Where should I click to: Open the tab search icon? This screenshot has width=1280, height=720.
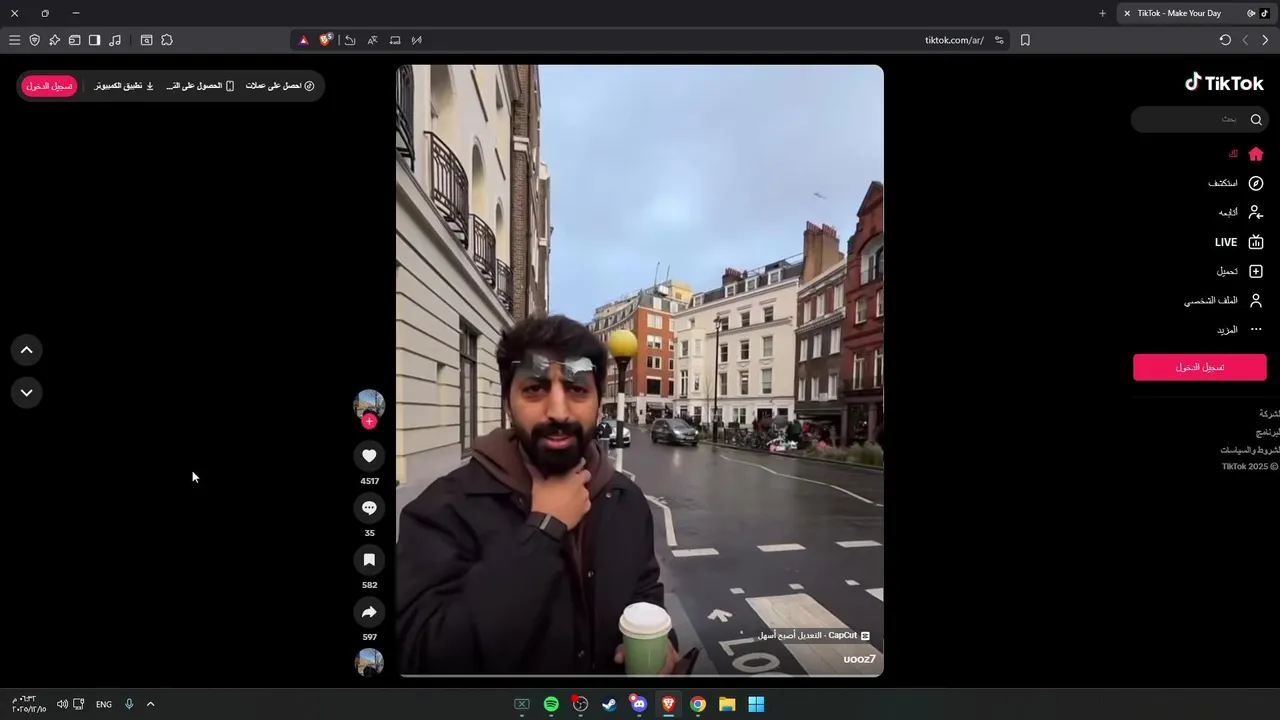click(x=146, y=40)
